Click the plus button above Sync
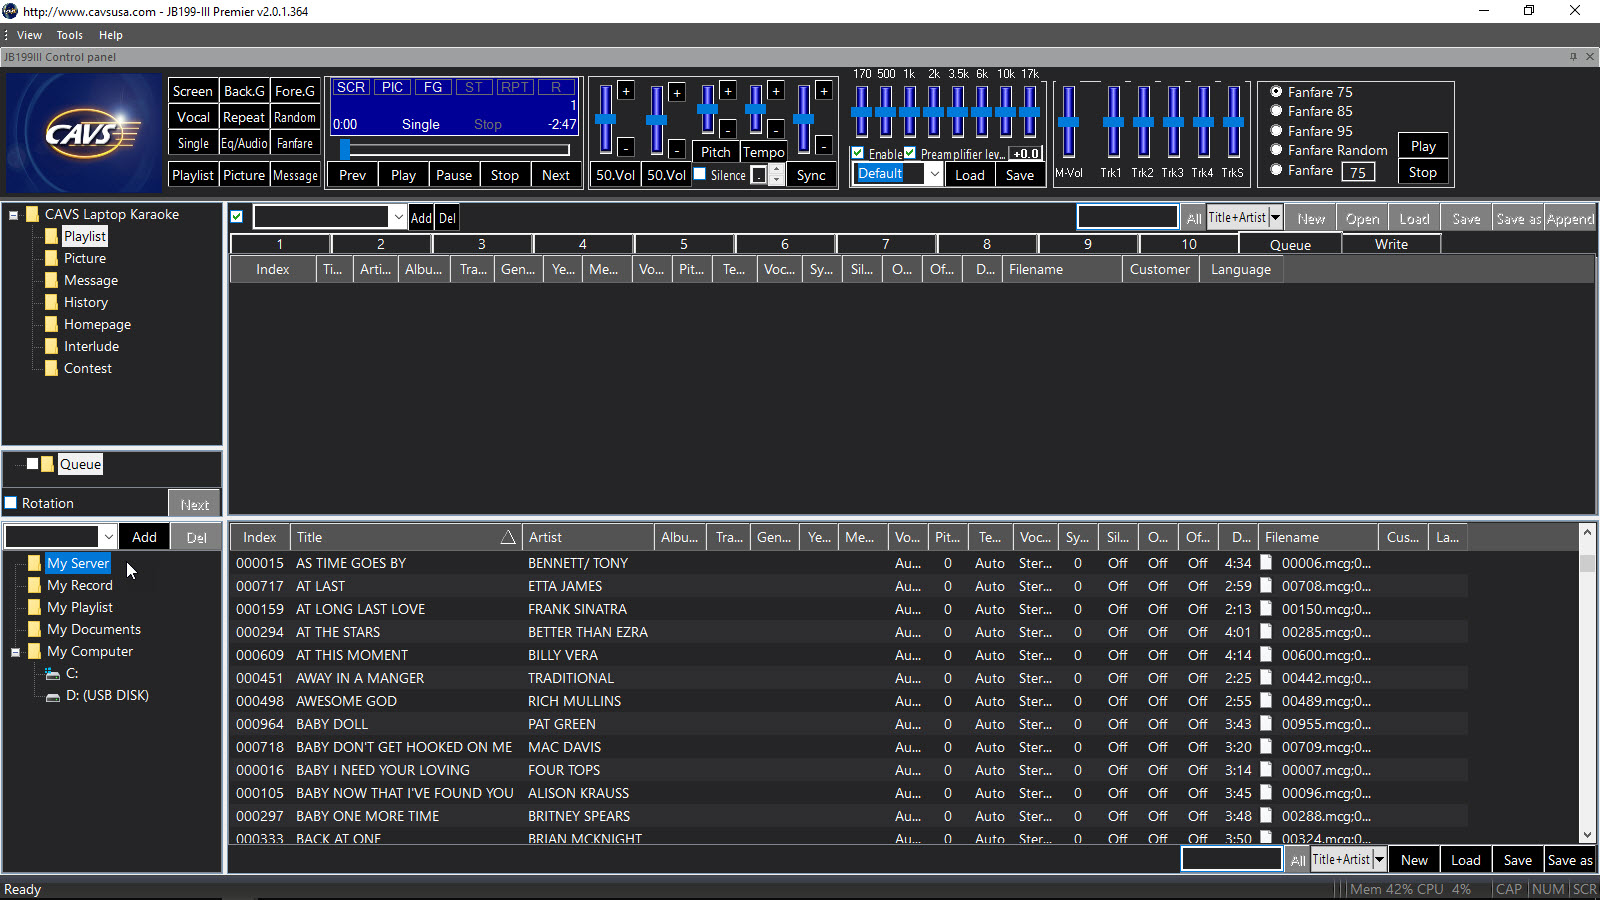 click(x=824, y=91)
